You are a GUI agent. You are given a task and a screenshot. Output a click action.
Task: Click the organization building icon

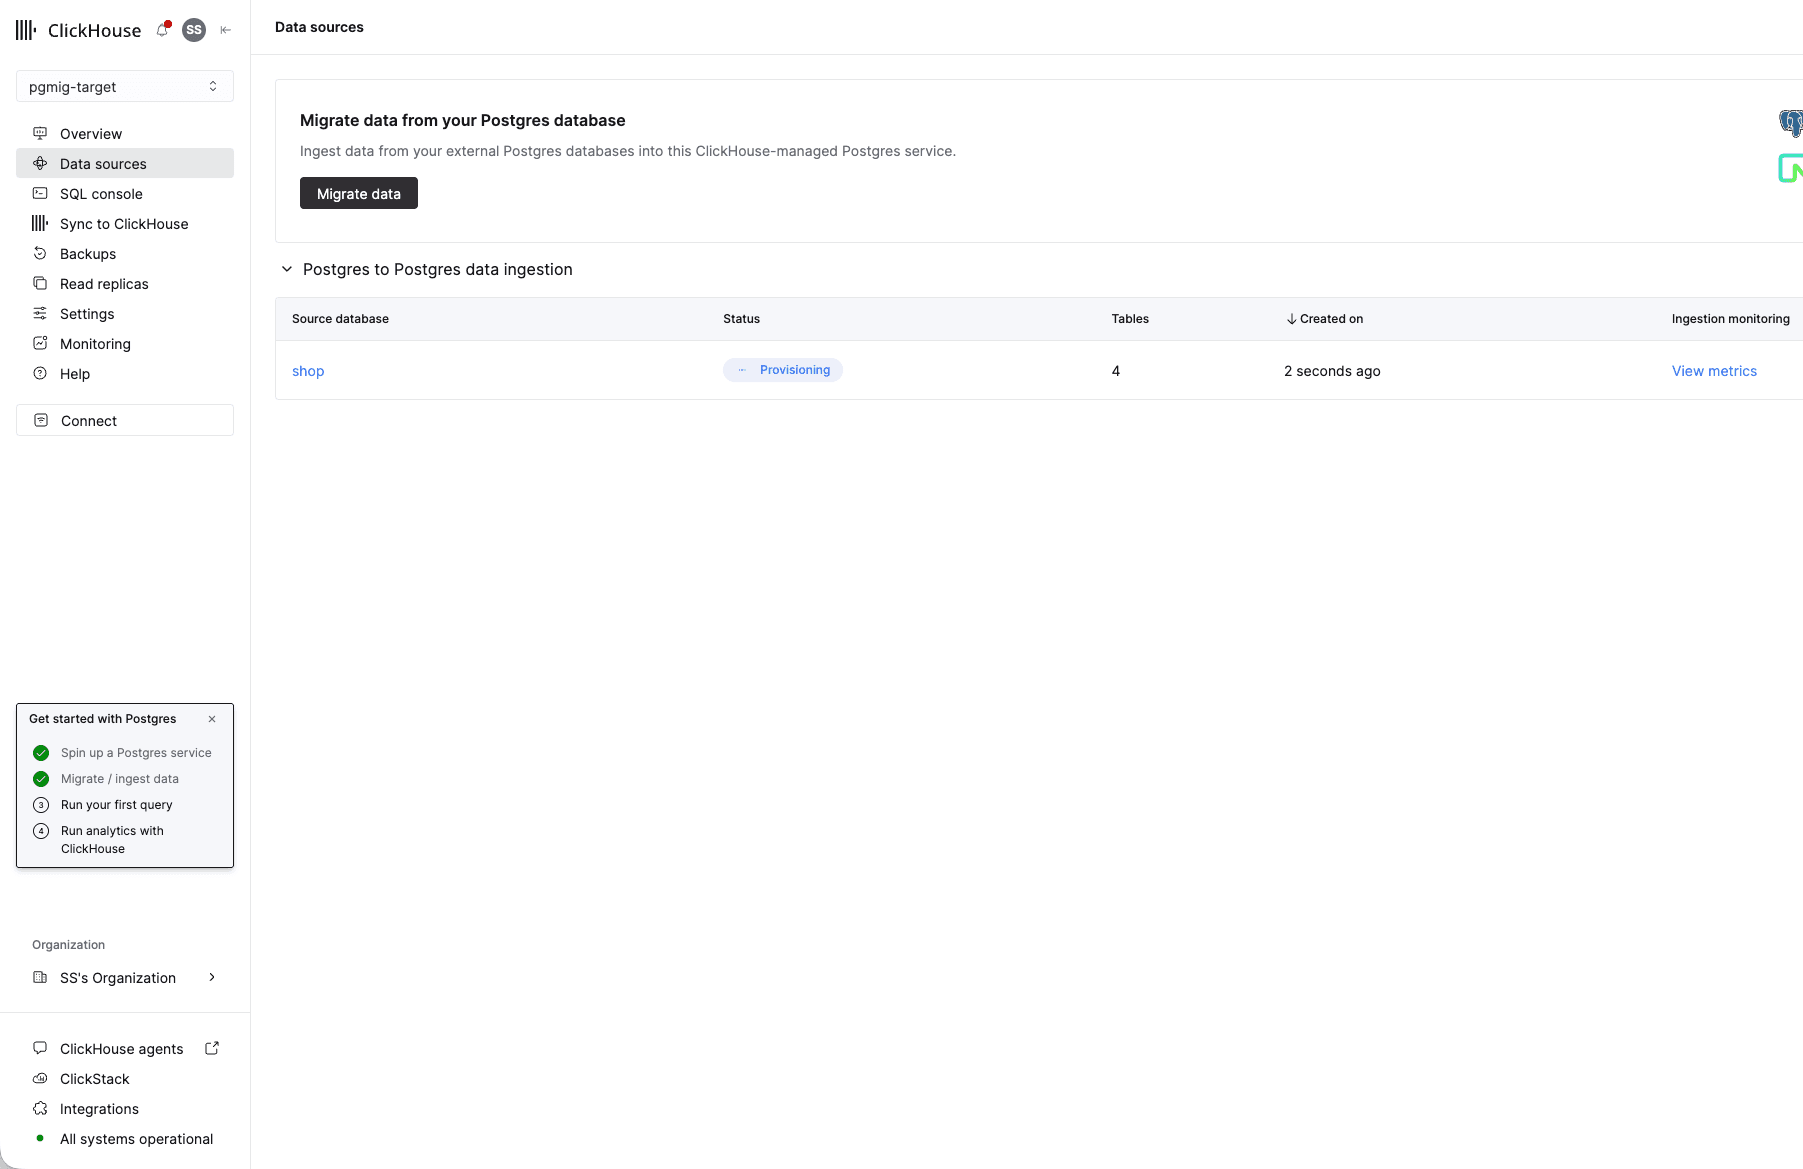[40, 977]
